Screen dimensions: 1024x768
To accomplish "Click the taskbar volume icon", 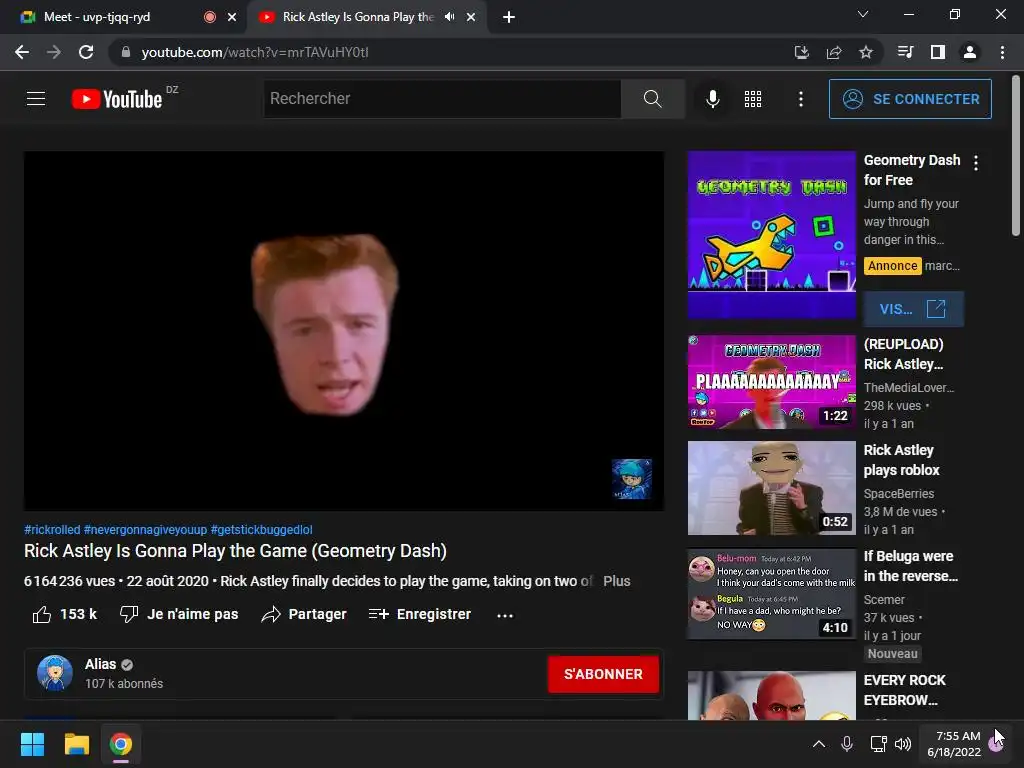I will pyautogui.click(x=903, y=744).
